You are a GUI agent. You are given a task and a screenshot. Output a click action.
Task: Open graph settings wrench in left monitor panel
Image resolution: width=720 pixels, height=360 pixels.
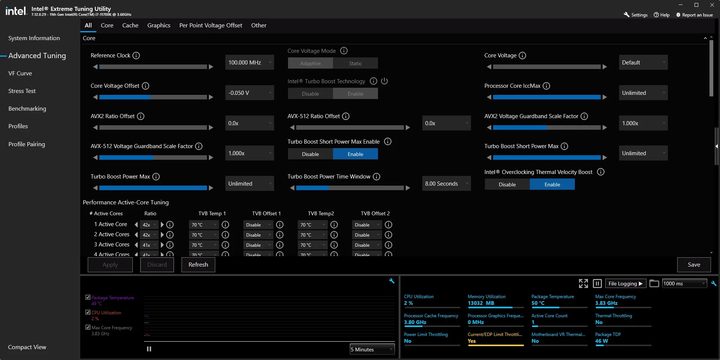tap(392, 281)
